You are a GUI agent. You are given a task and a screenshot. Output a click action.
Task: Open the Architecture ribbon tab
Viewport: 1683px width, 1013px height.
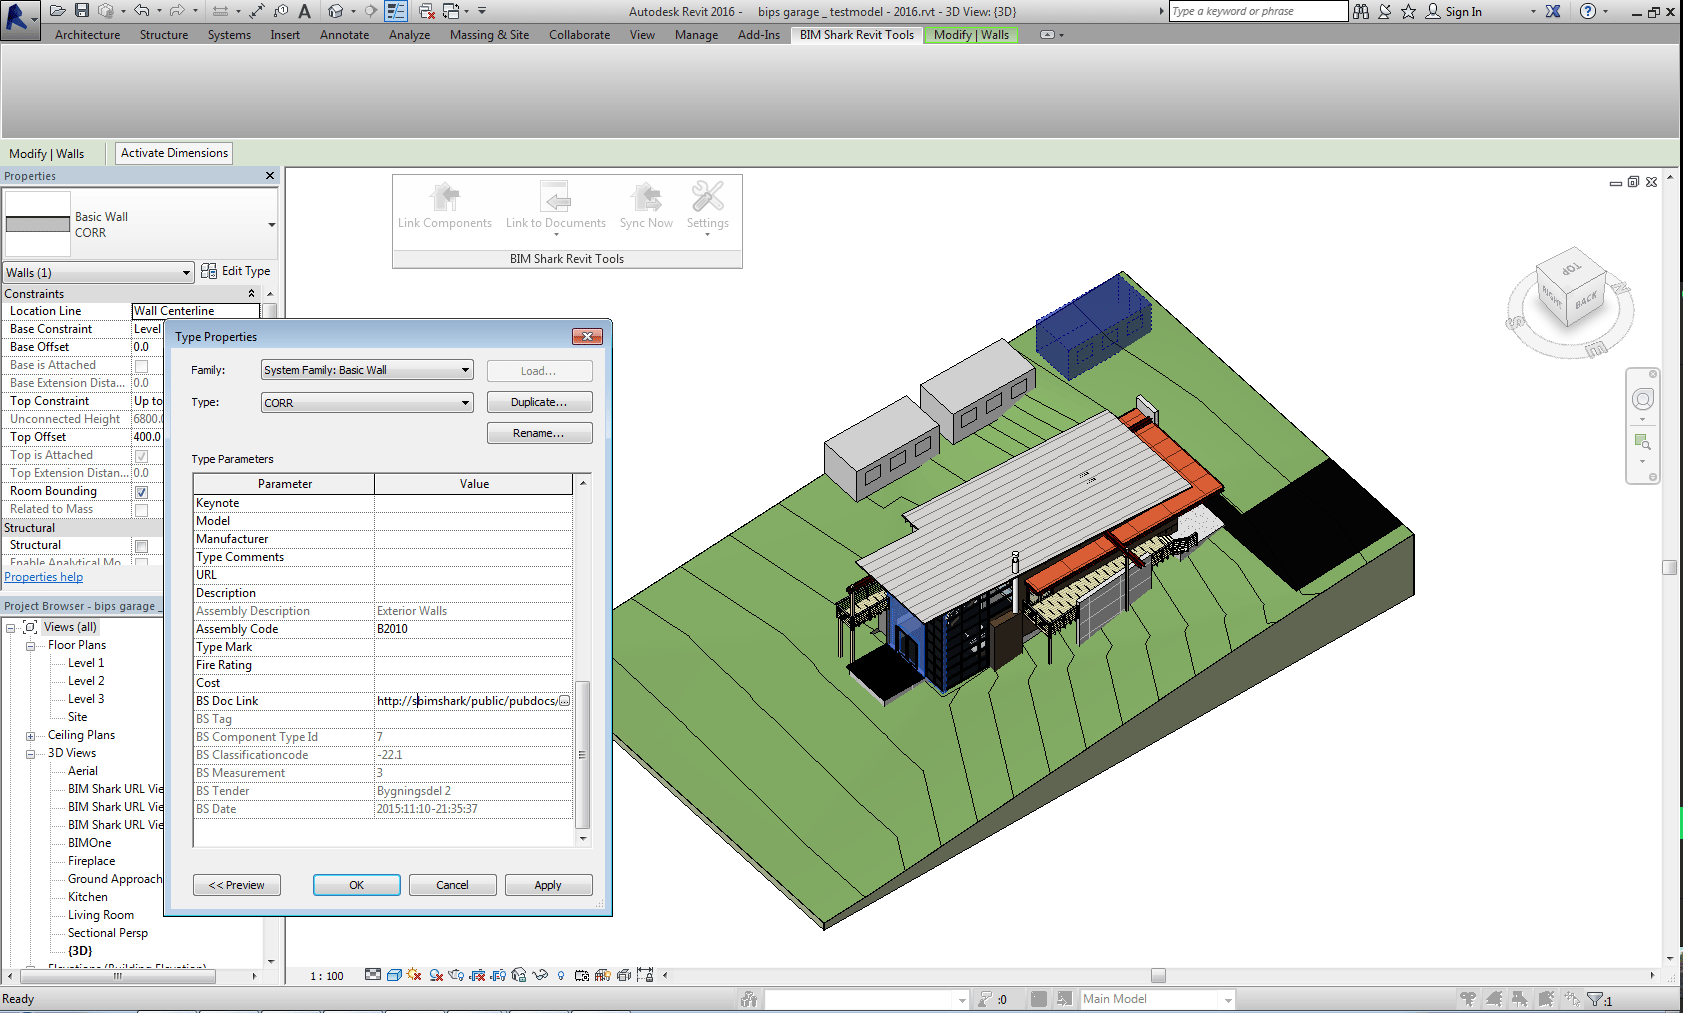(87, 35)
